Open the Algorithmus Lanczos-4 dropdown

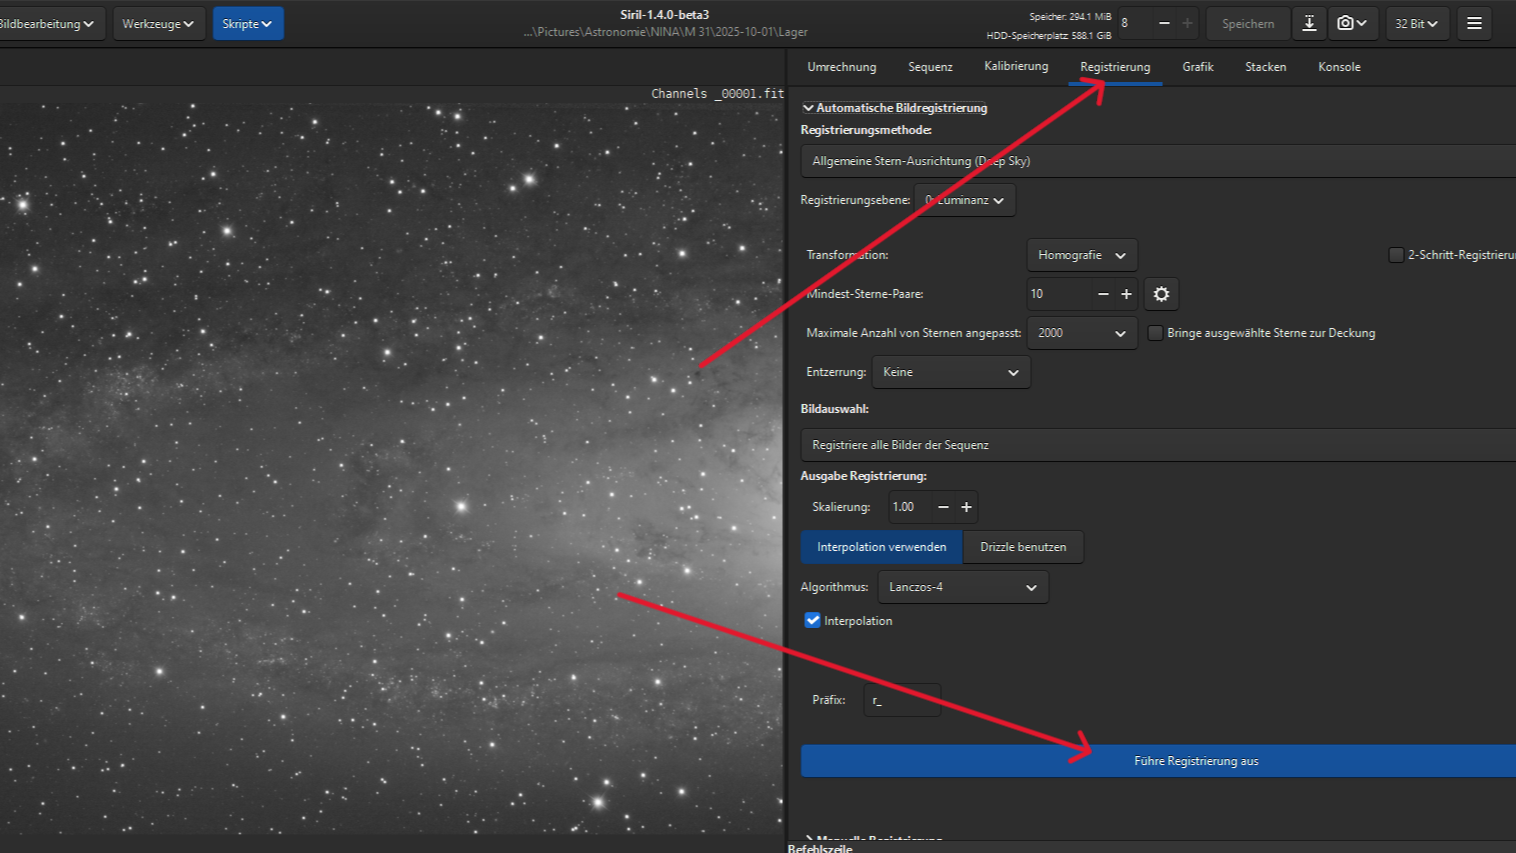coord(962,587)
